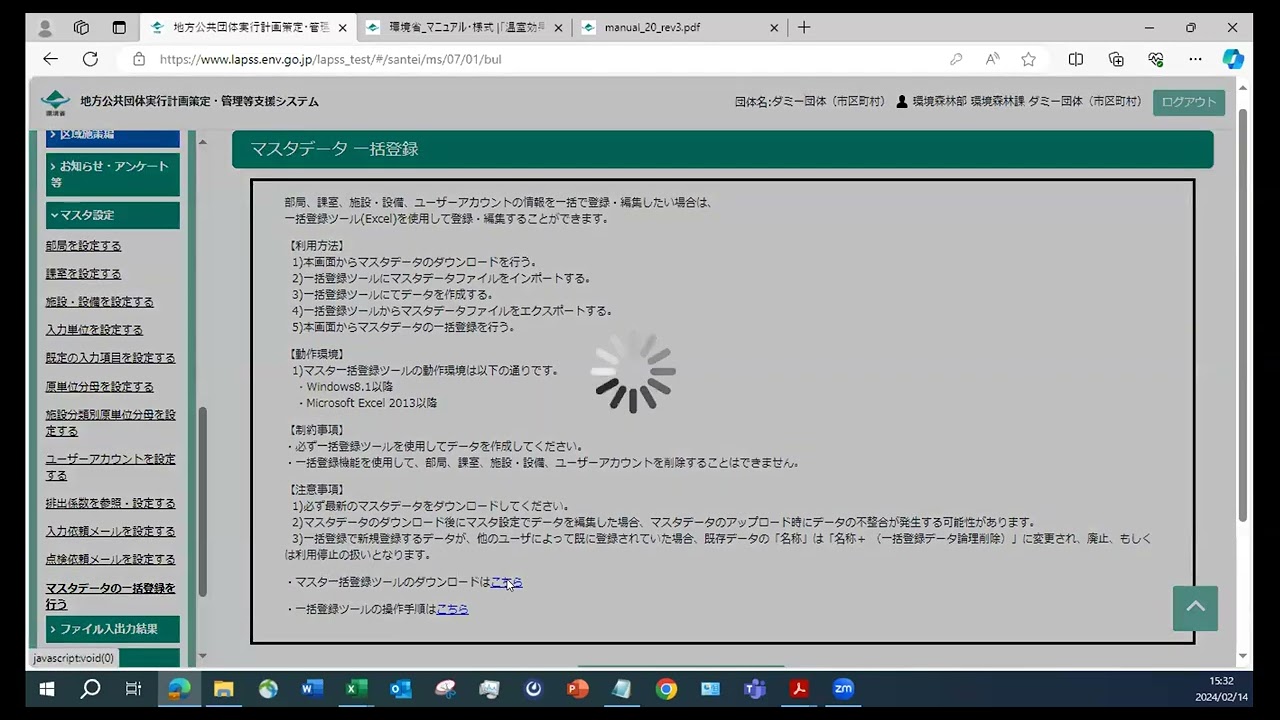Open the browser Extensions icon
Screen dimensions: 1280x720
tap(1156, 59)
